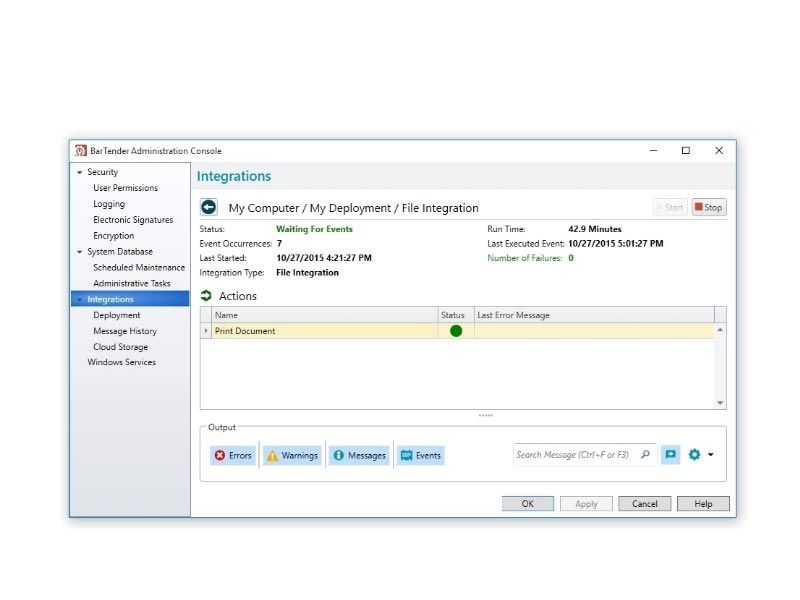This screenshot has height=600, width=800.
Task: Open User Permissions in sidebar
Action: (126, 188)
